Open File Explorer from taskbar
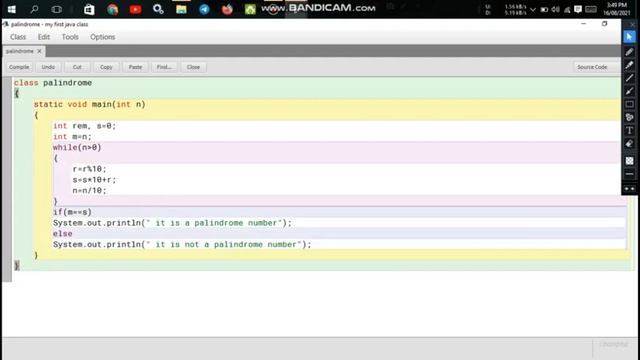This screenshot has width=640, height=360. click(x=181, y=9)
